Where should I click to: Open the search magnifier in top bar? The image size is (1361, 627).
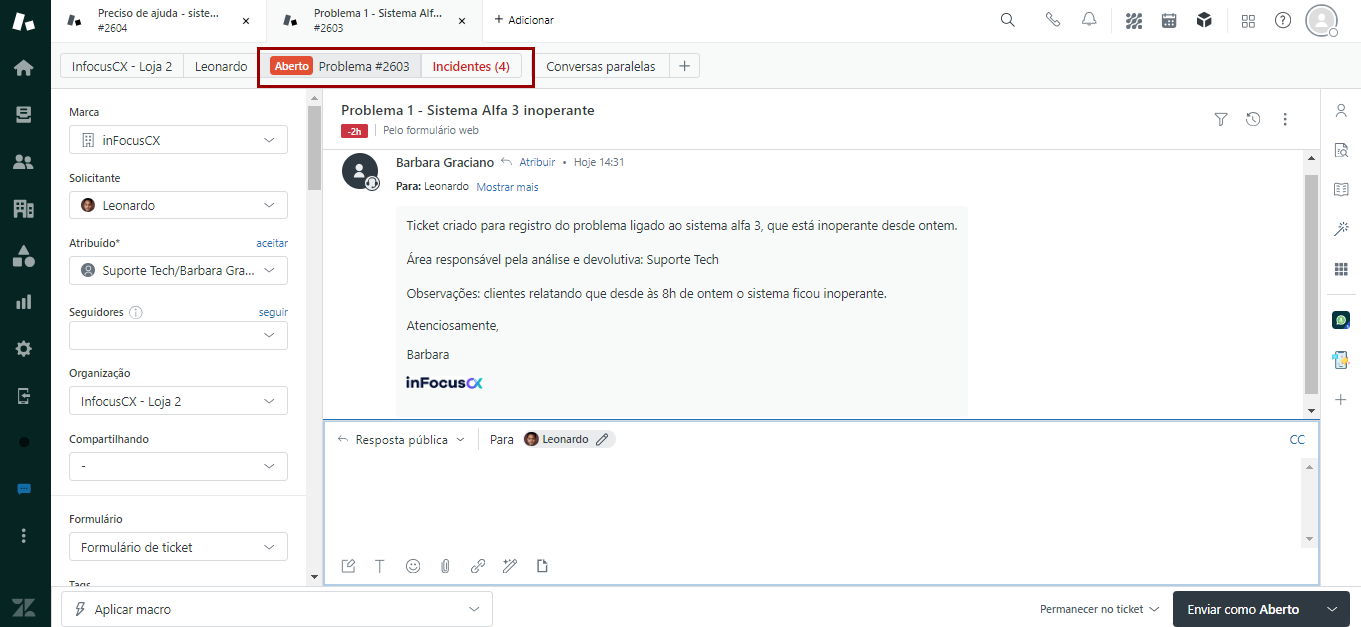pyautogui.click(x=1007, y=20)
